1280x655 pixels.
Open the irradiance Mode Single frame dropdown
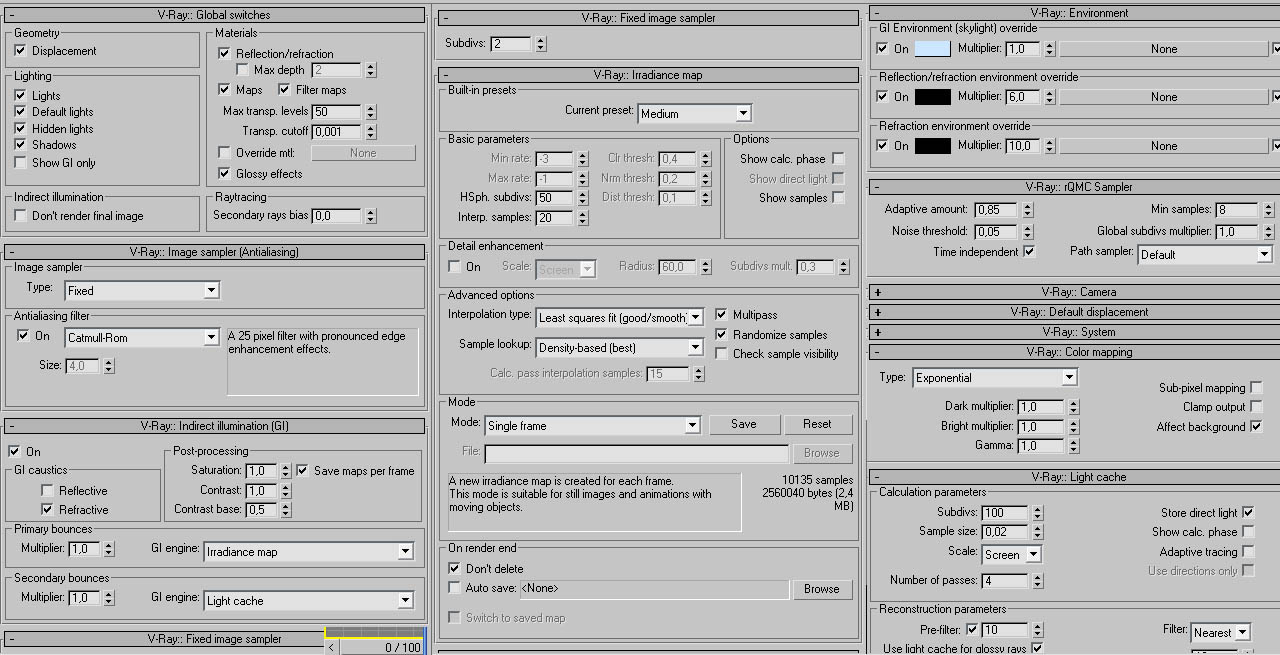[x=592, y=426]
